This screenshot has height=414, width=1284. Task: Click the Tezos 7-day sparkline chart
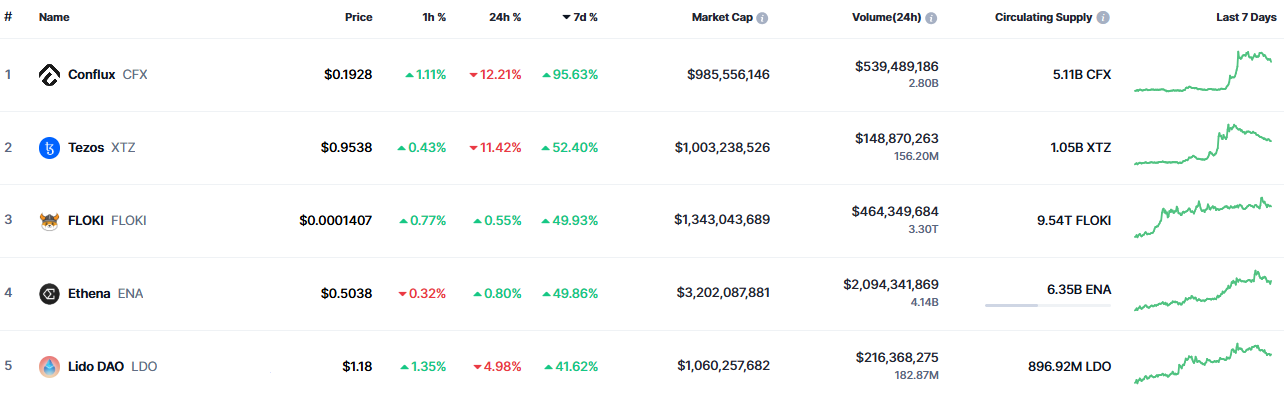point(1203,145)
